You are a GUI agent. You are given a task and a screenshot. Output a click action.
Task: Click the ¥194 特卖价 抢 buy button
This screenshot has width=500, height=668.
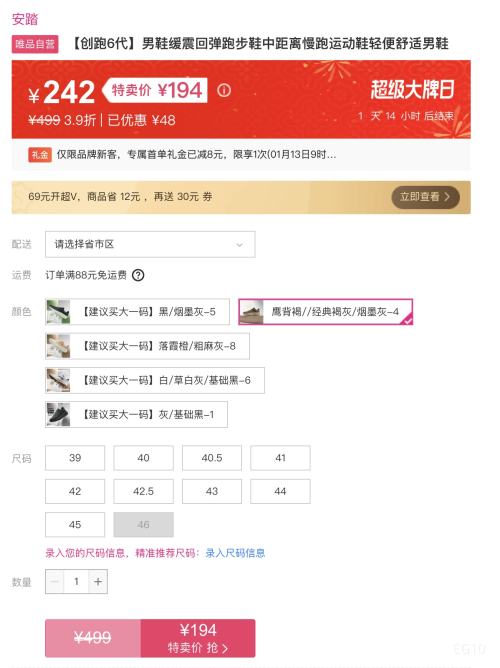[198, 638]
